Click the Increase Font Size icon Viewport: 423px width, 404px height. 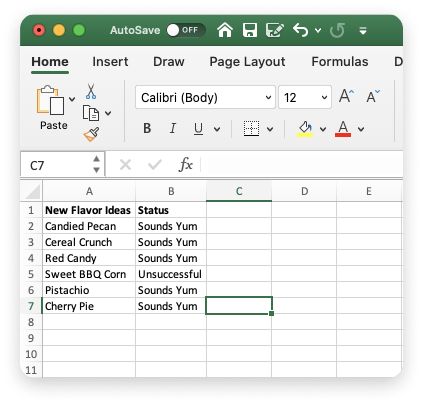pyautogui.click(x=346, y=96)
